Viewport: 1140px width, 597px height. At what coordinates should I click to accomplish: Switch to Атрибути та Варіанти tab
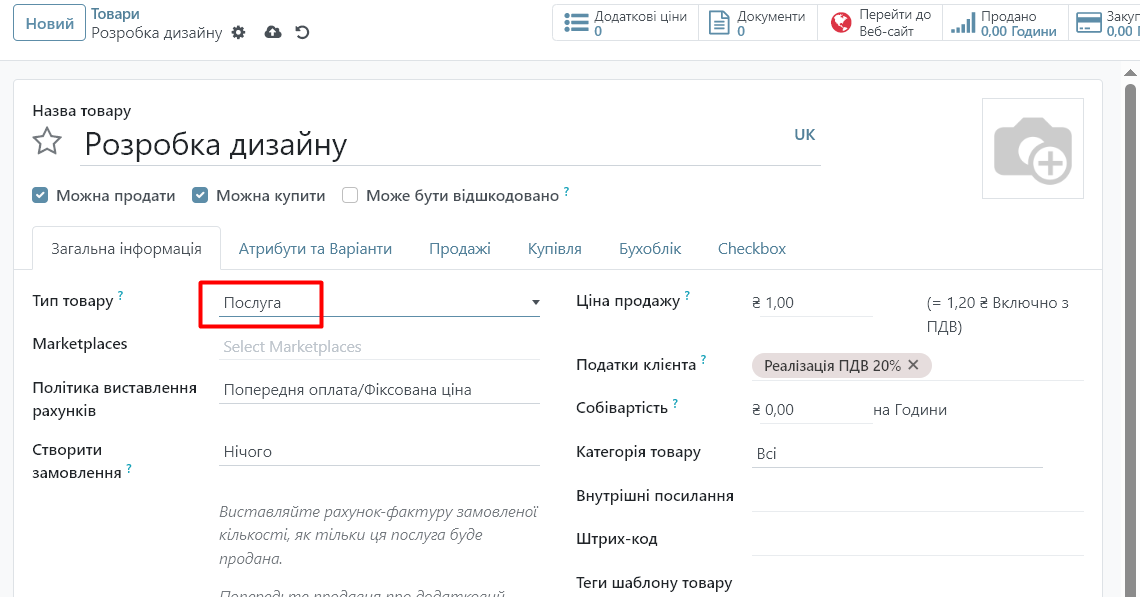click(315, 249)
